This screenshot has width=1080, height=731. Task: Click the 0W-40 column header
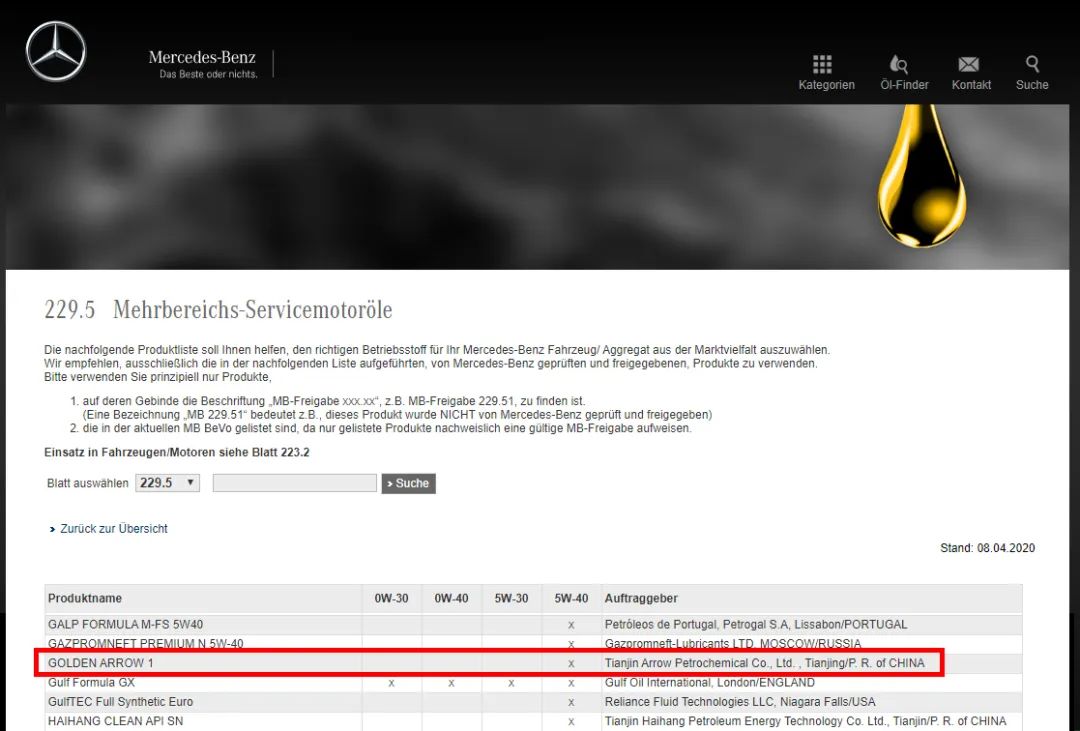(451, 598)
